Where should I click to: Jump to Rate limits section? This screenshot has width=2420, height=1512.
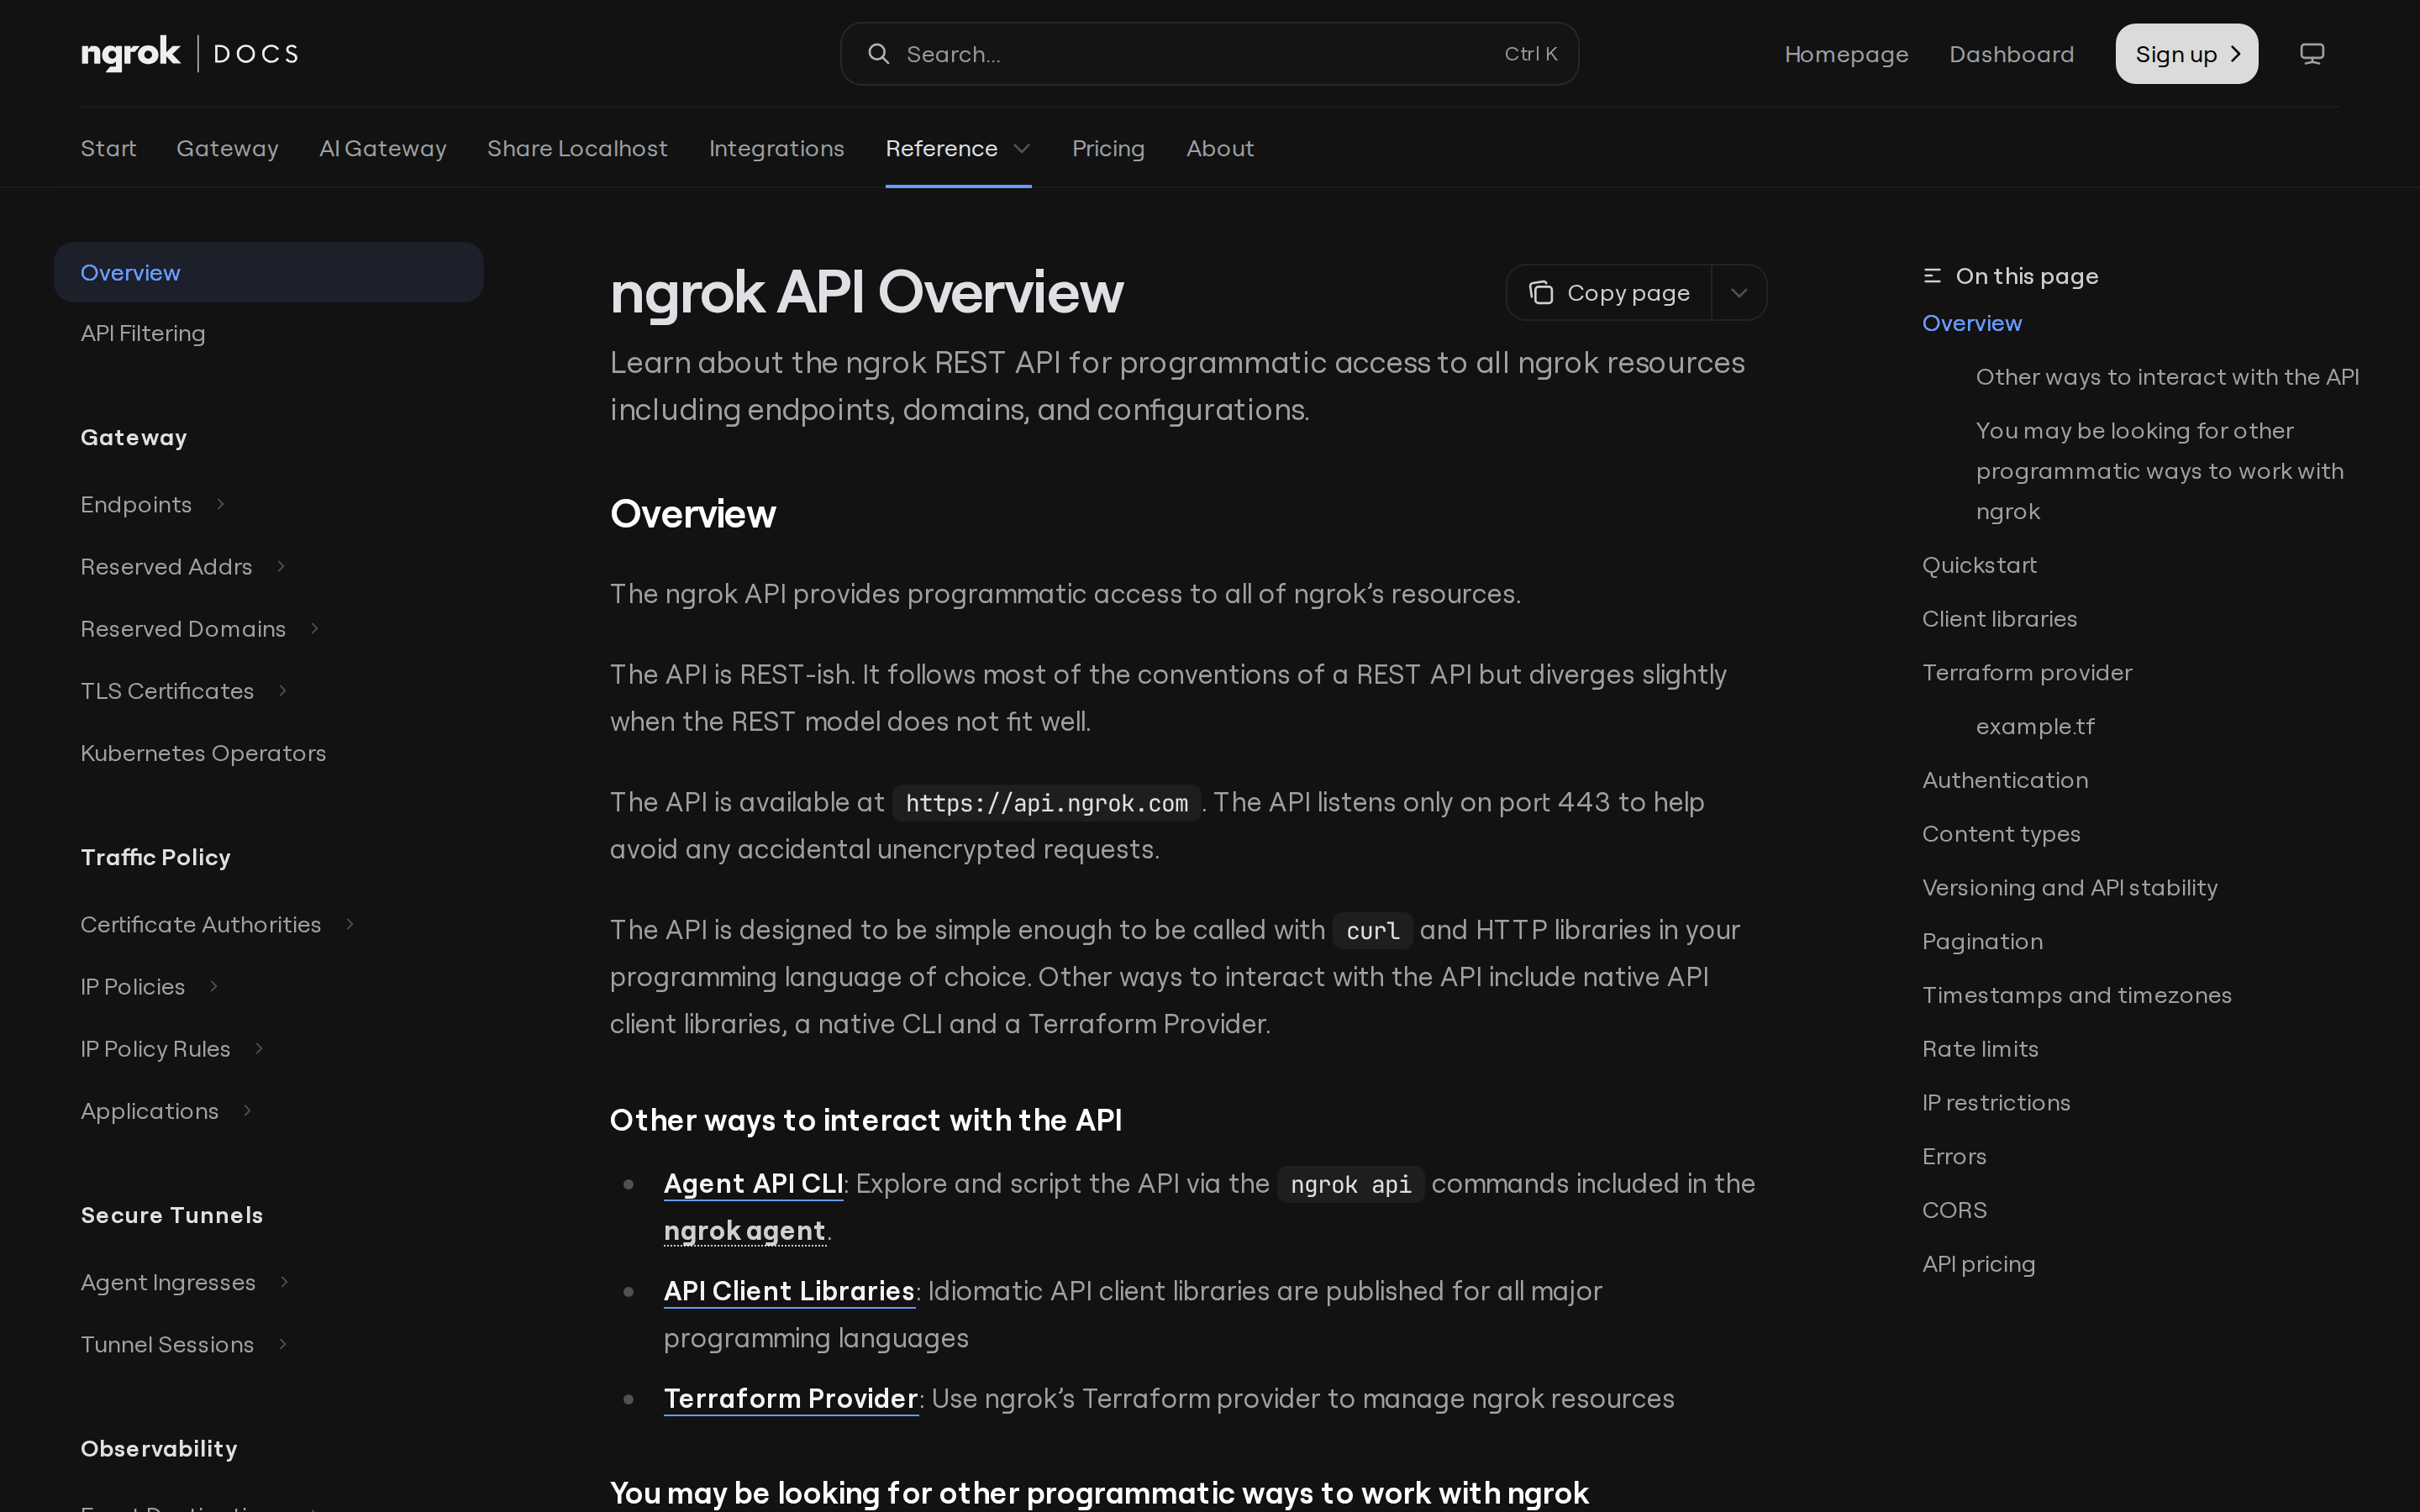pos(1980,1049)
